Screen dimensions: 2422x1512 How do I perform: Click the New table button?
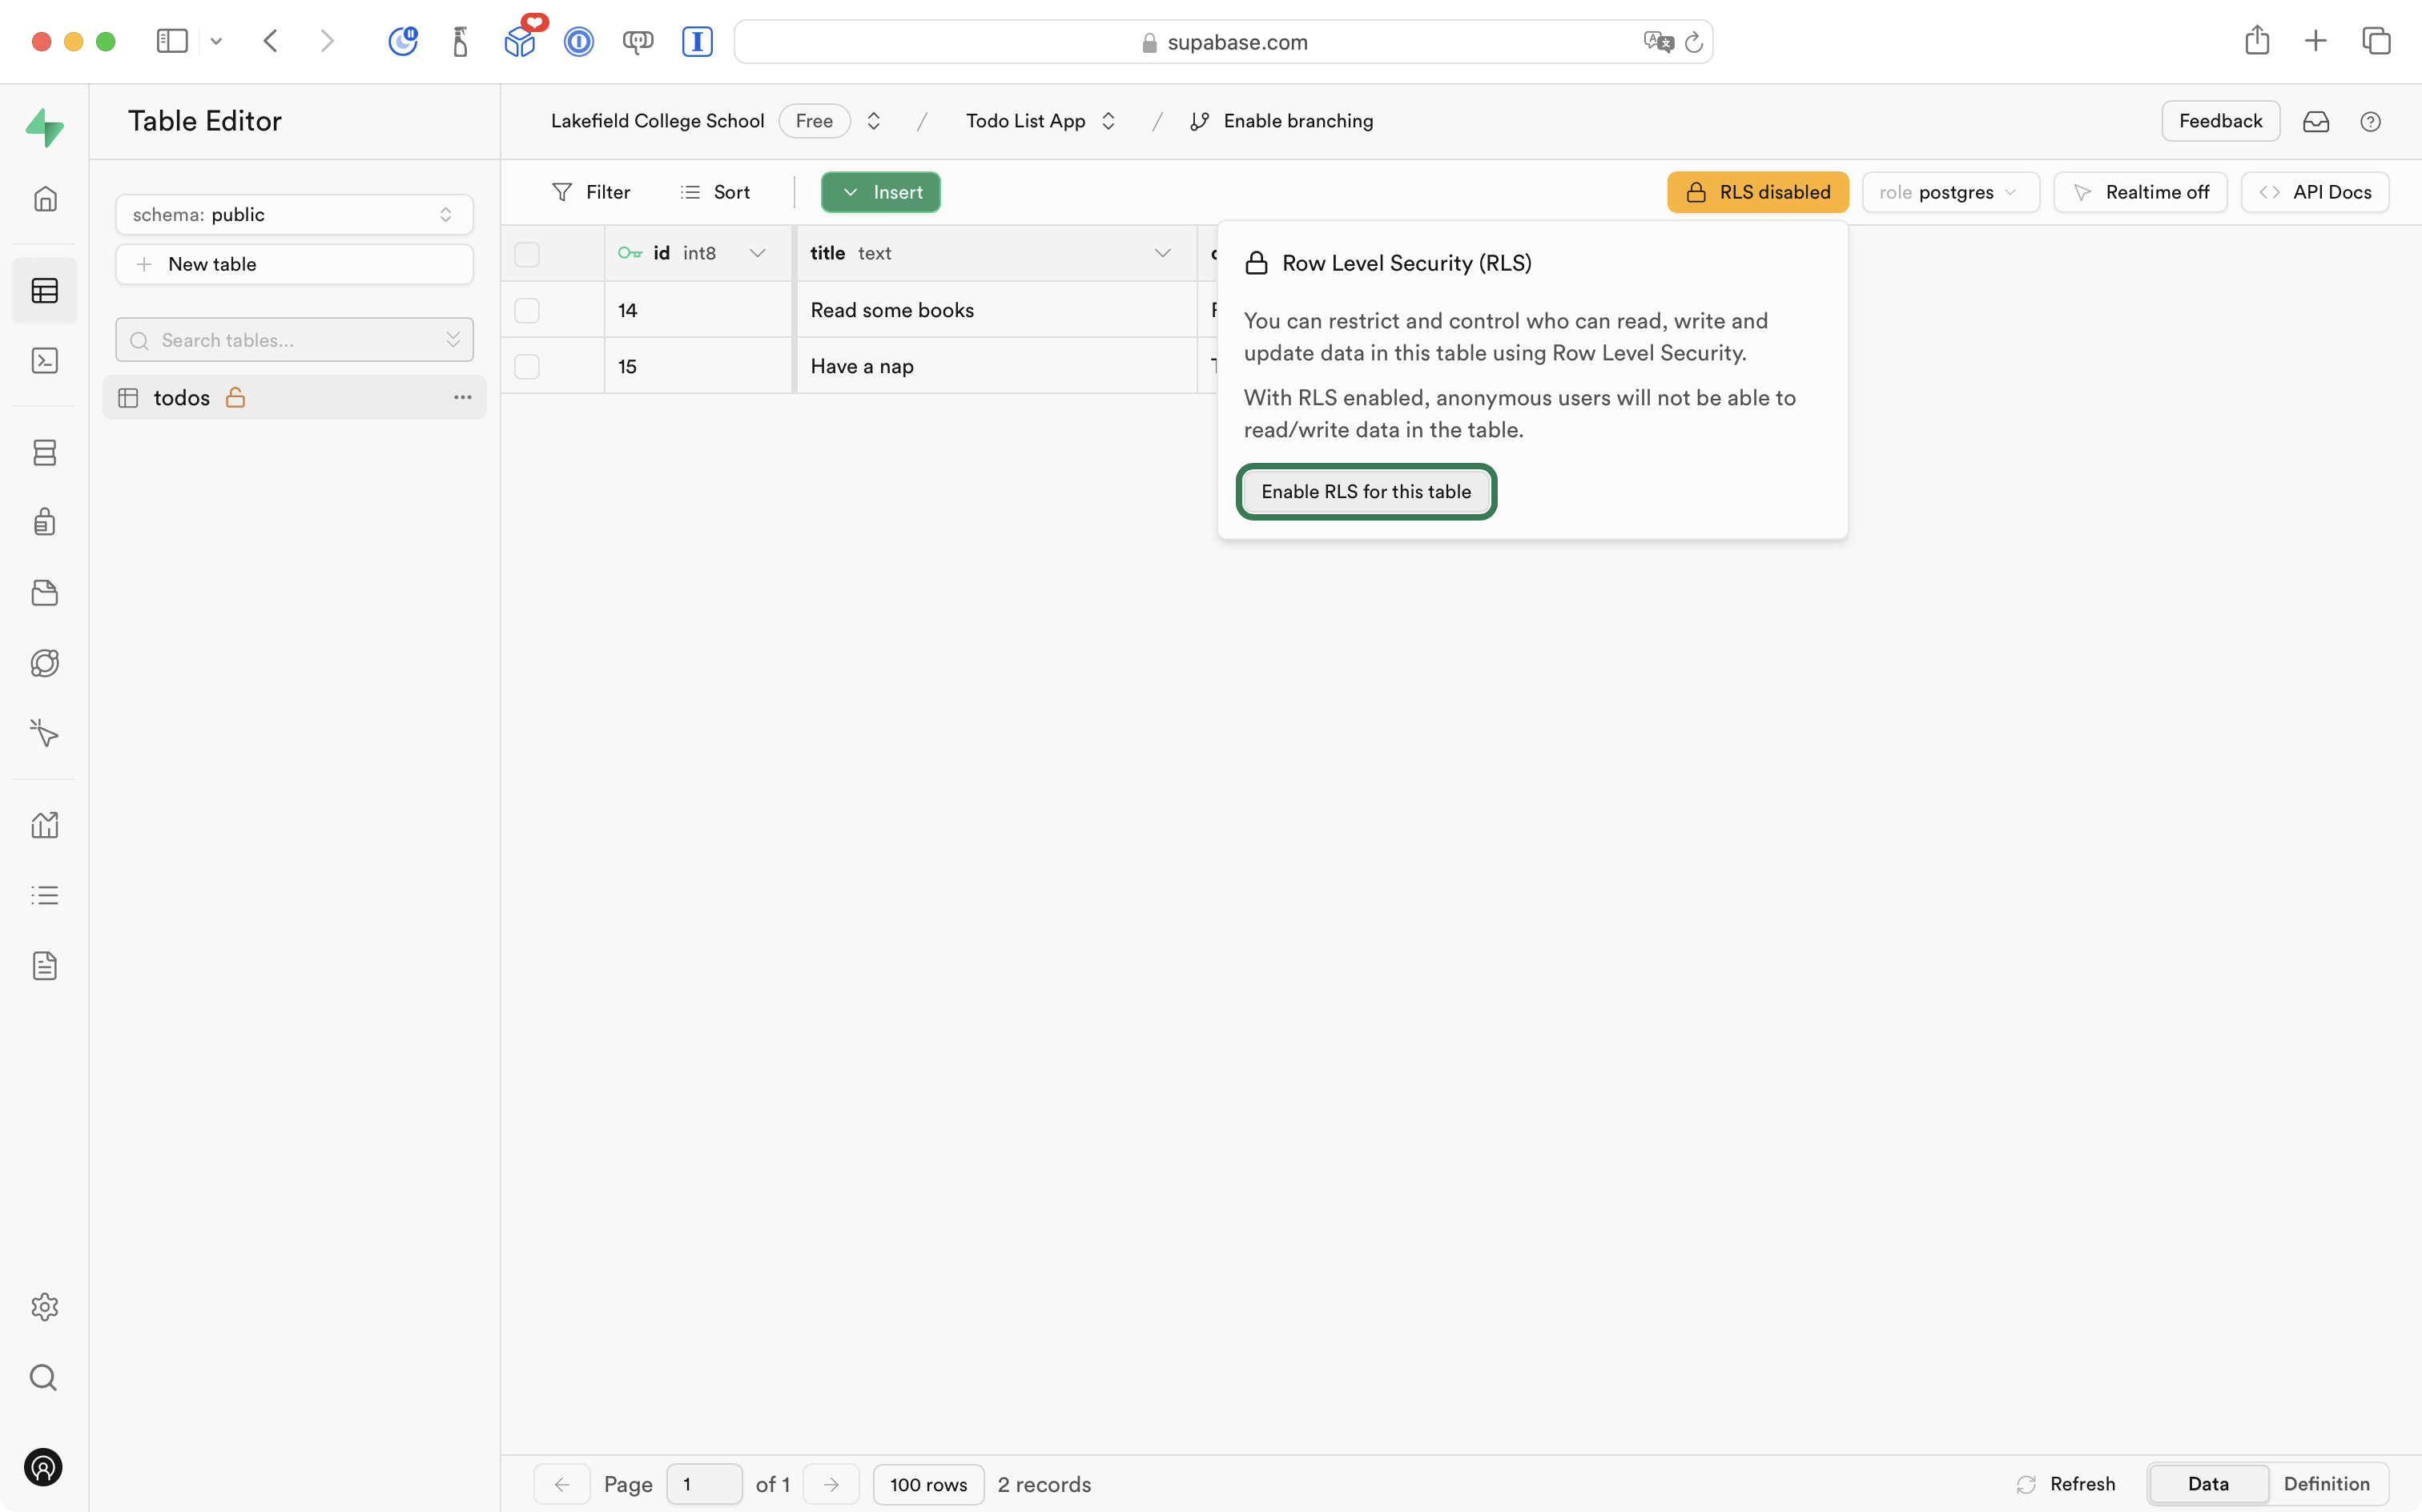294,264
